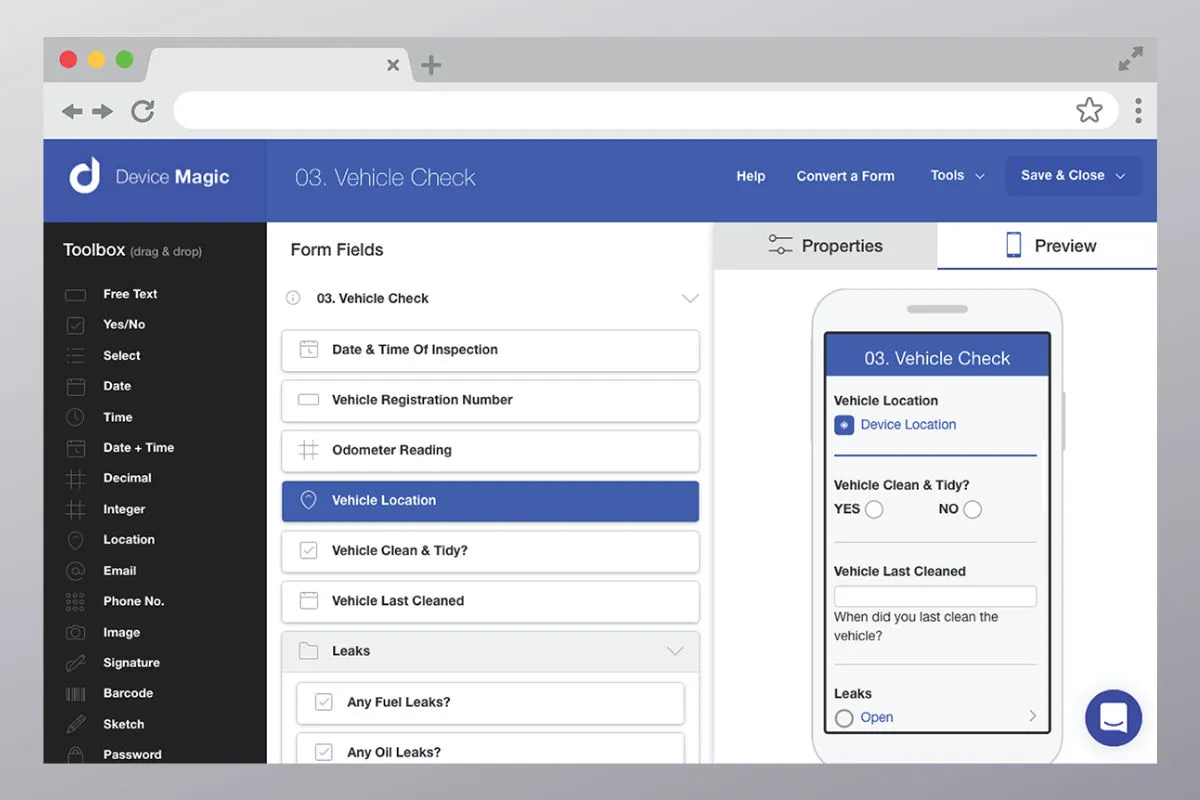Switch to the Properties tab
The width and height of the screenshot is (1200, 800).
click(825, 246)
